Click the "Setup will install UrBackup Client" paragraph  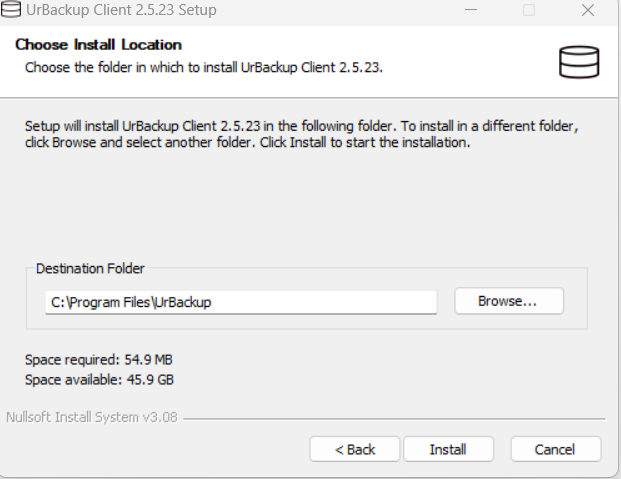[302, 134]
